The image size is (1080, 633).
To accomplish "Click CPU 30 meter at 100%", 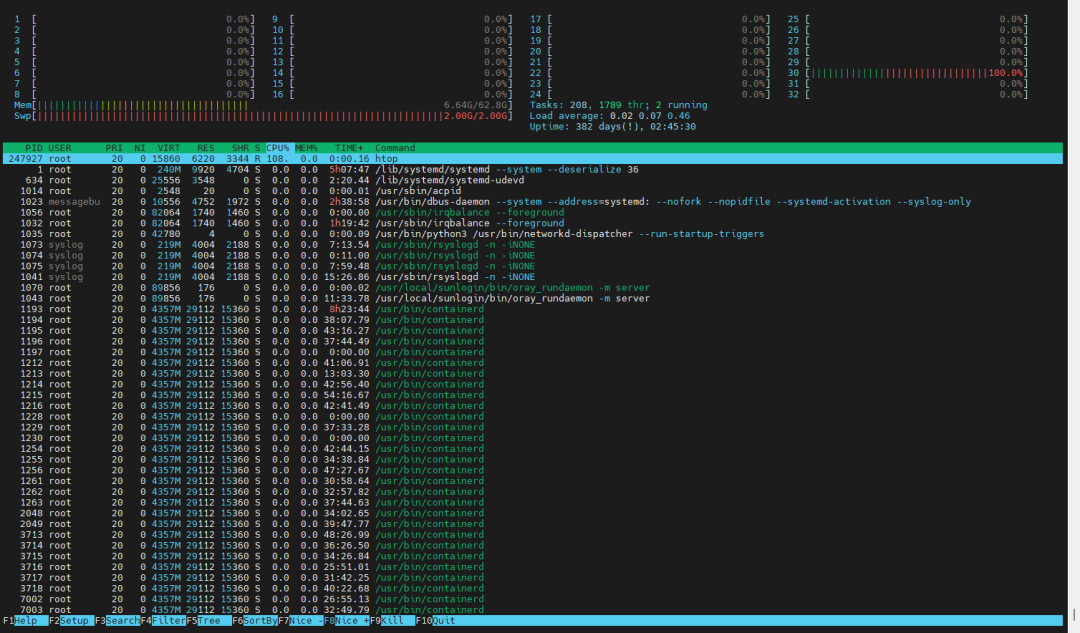I will [x=908, y=73].
